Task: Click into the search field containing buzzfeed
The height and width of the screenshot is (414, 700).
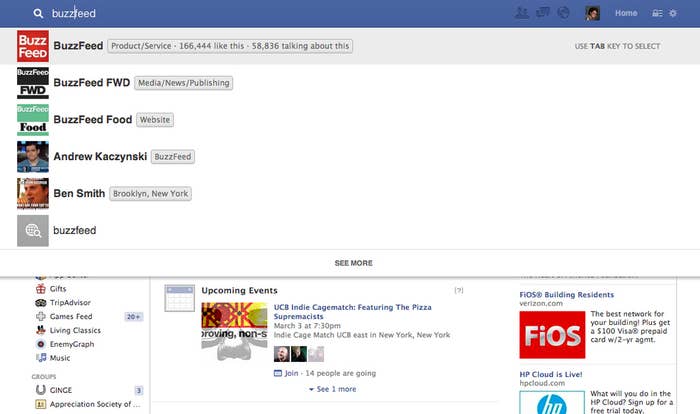Action: pyautogui.click(x=268, y=13)
